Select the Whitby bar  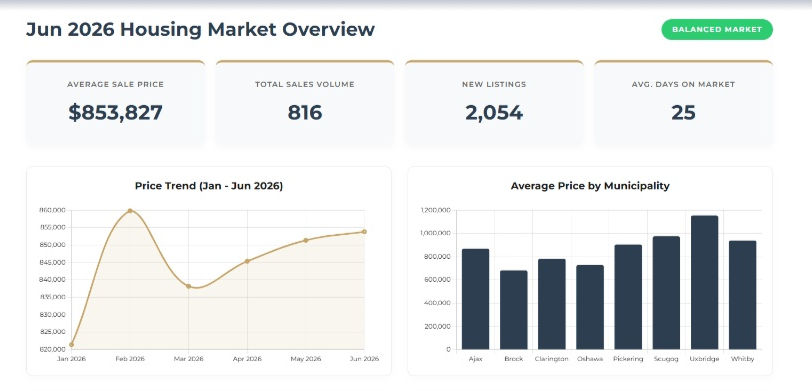tap(743, 295)
